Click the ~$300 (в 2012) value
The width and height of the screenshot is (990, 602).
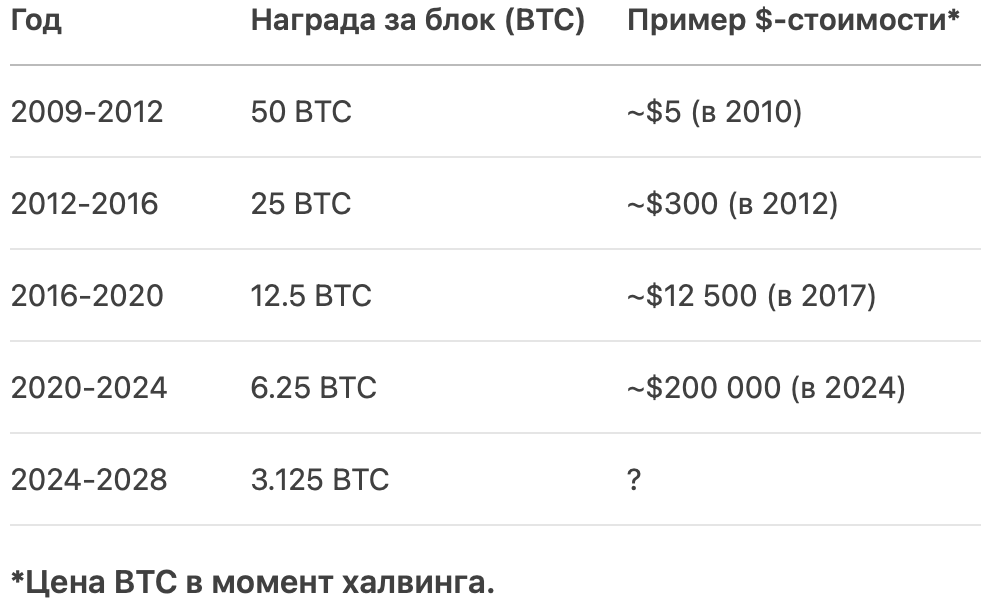[x=732, y=204]
